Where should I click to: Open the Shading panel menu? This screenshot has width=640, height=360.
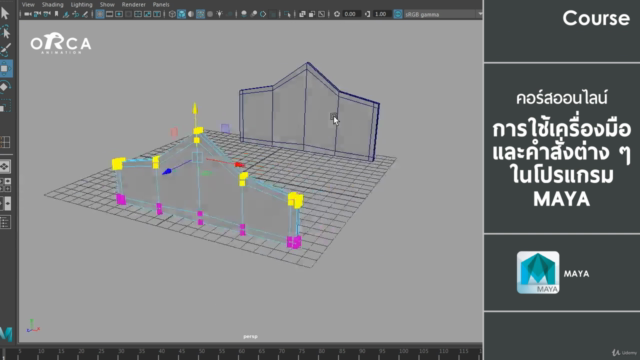[53, 4]
